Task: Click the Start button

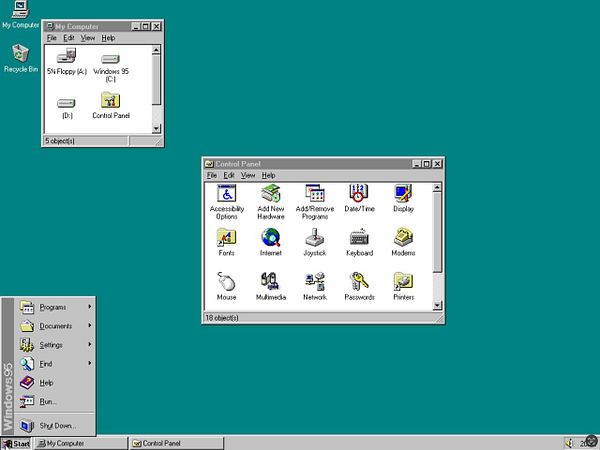Action: [x=16, y=443]
